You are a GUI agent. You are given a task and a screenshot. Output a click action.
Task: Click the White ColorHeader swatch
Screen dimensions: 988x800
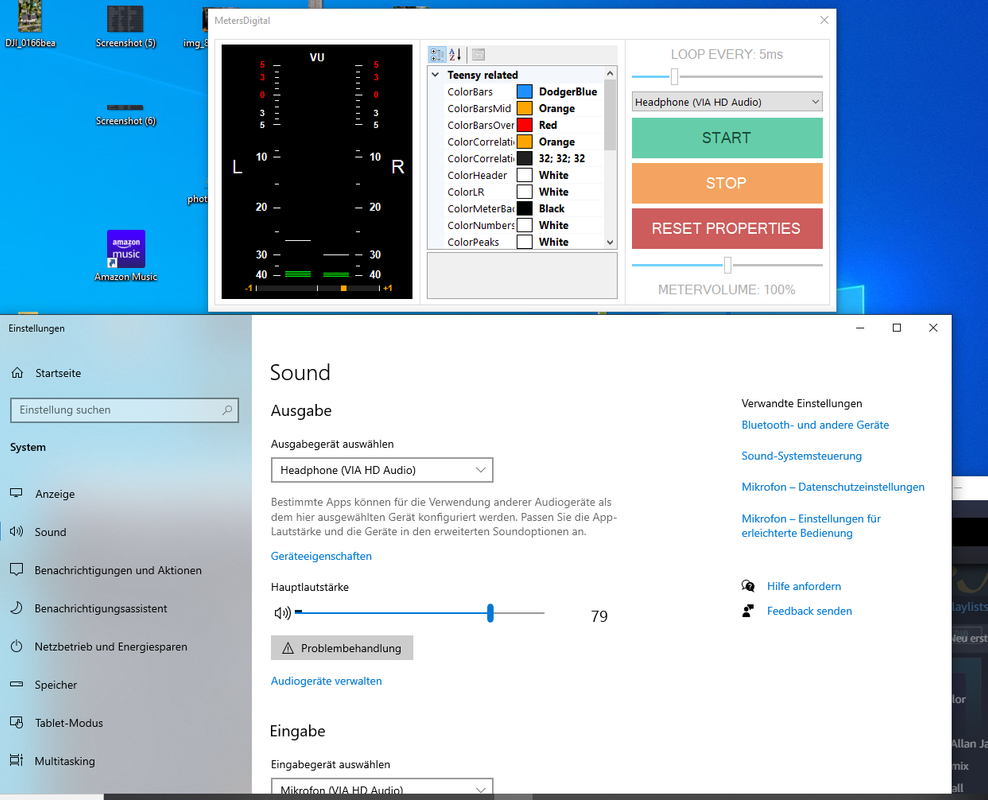(x=524, y=175)
